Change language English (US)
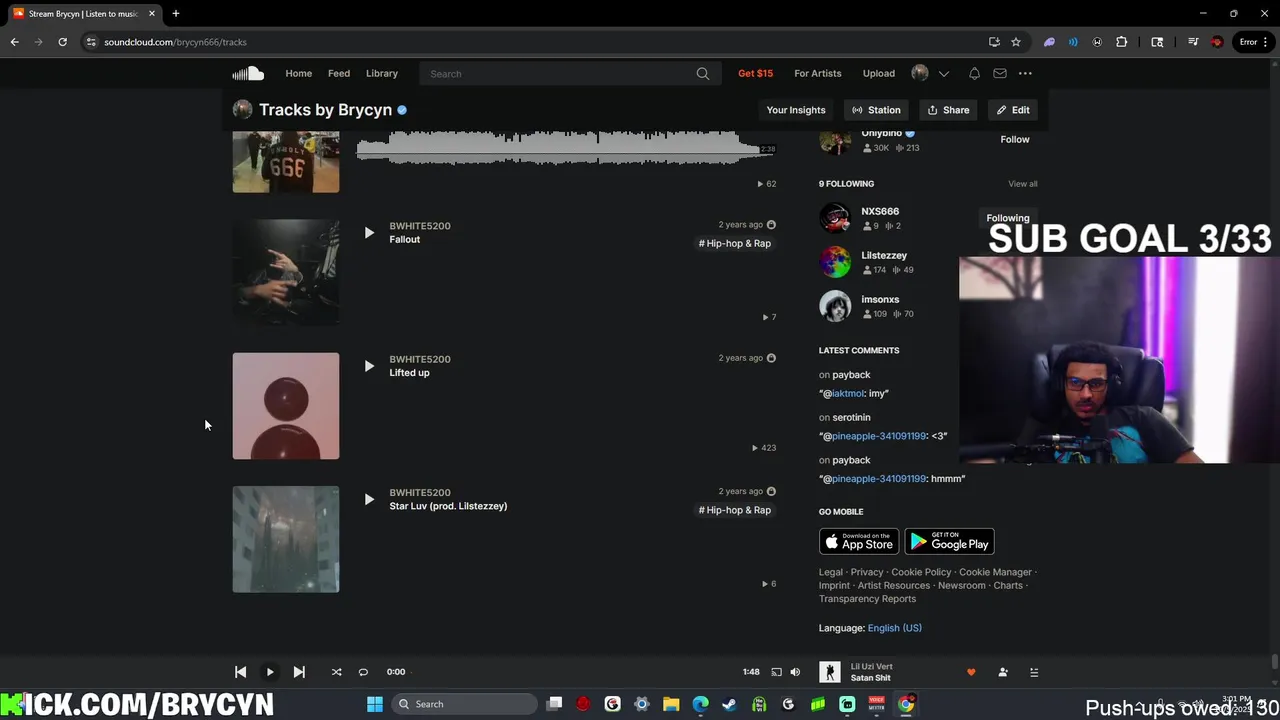Image resolution: width=1280 pixels, height=720 pixels. coord(895,628)
